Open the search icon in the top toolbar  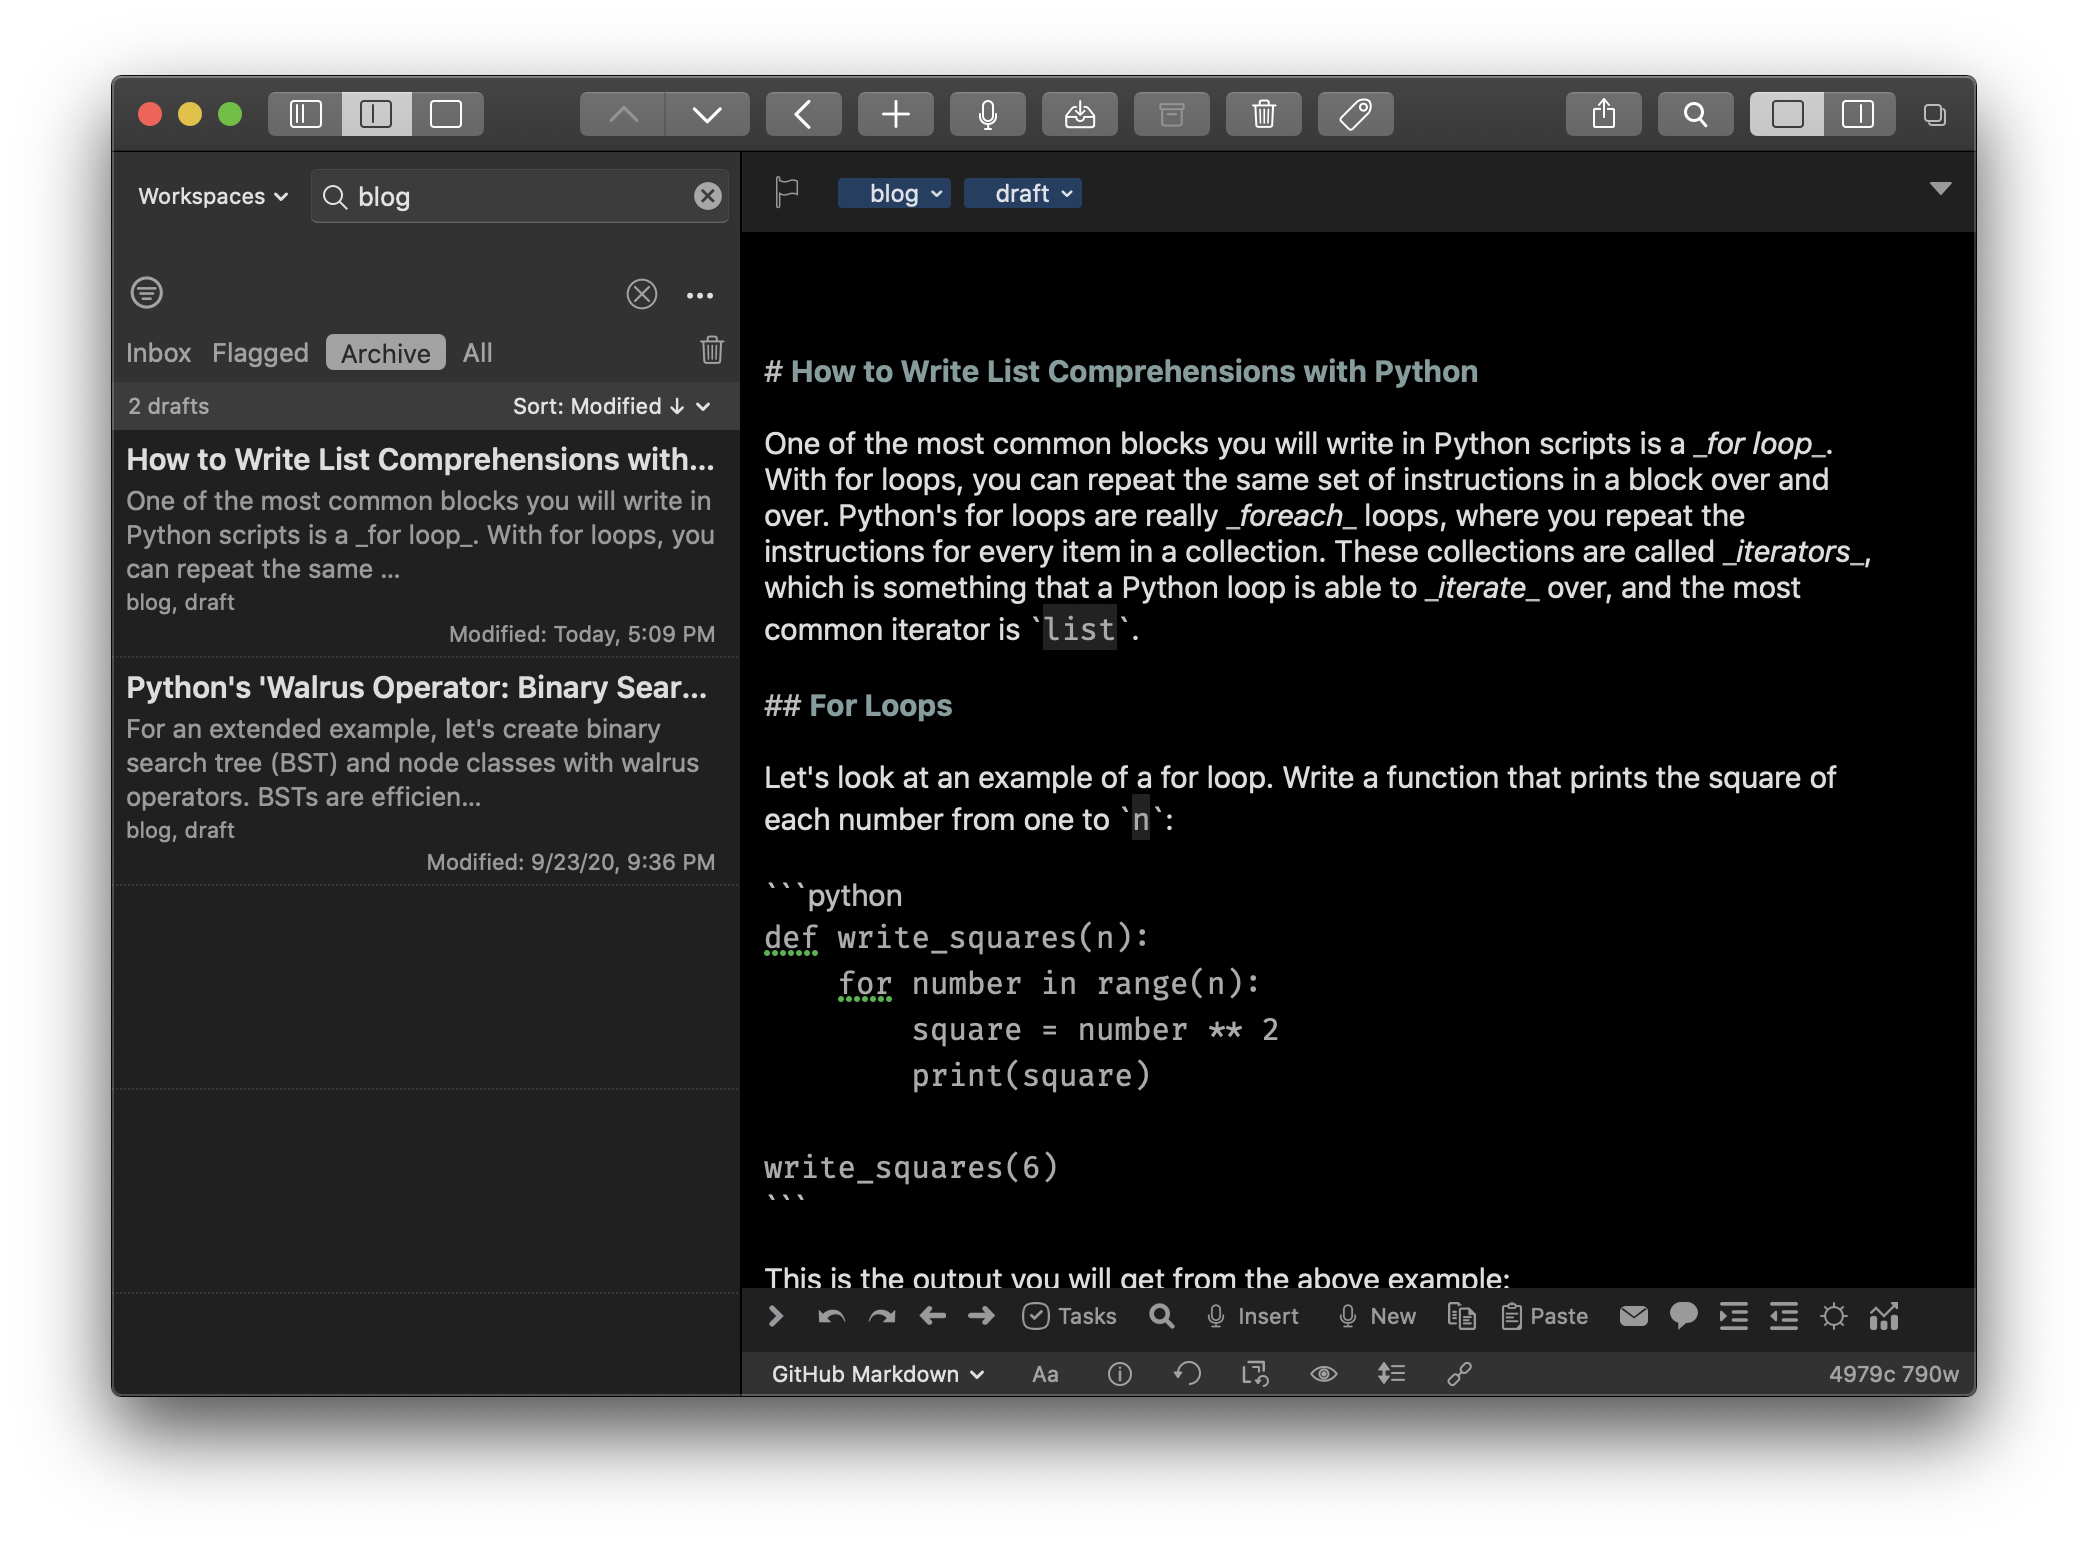(x=1695, y=114)
